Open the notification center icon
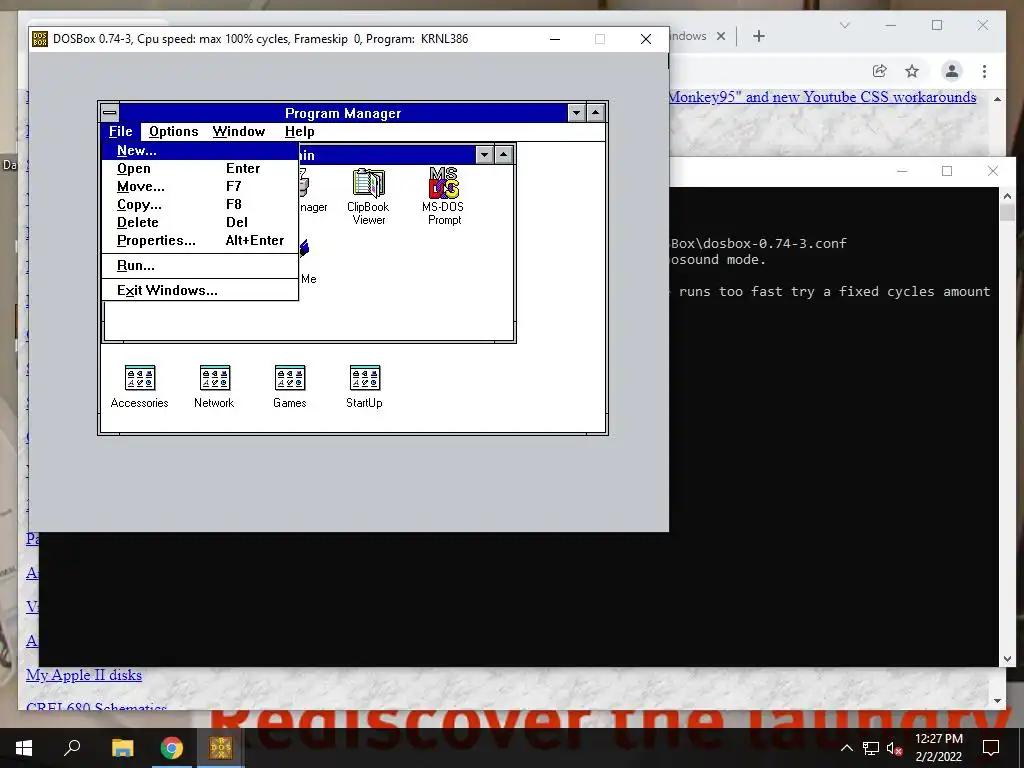1024x768 pixels. point(991,748)
